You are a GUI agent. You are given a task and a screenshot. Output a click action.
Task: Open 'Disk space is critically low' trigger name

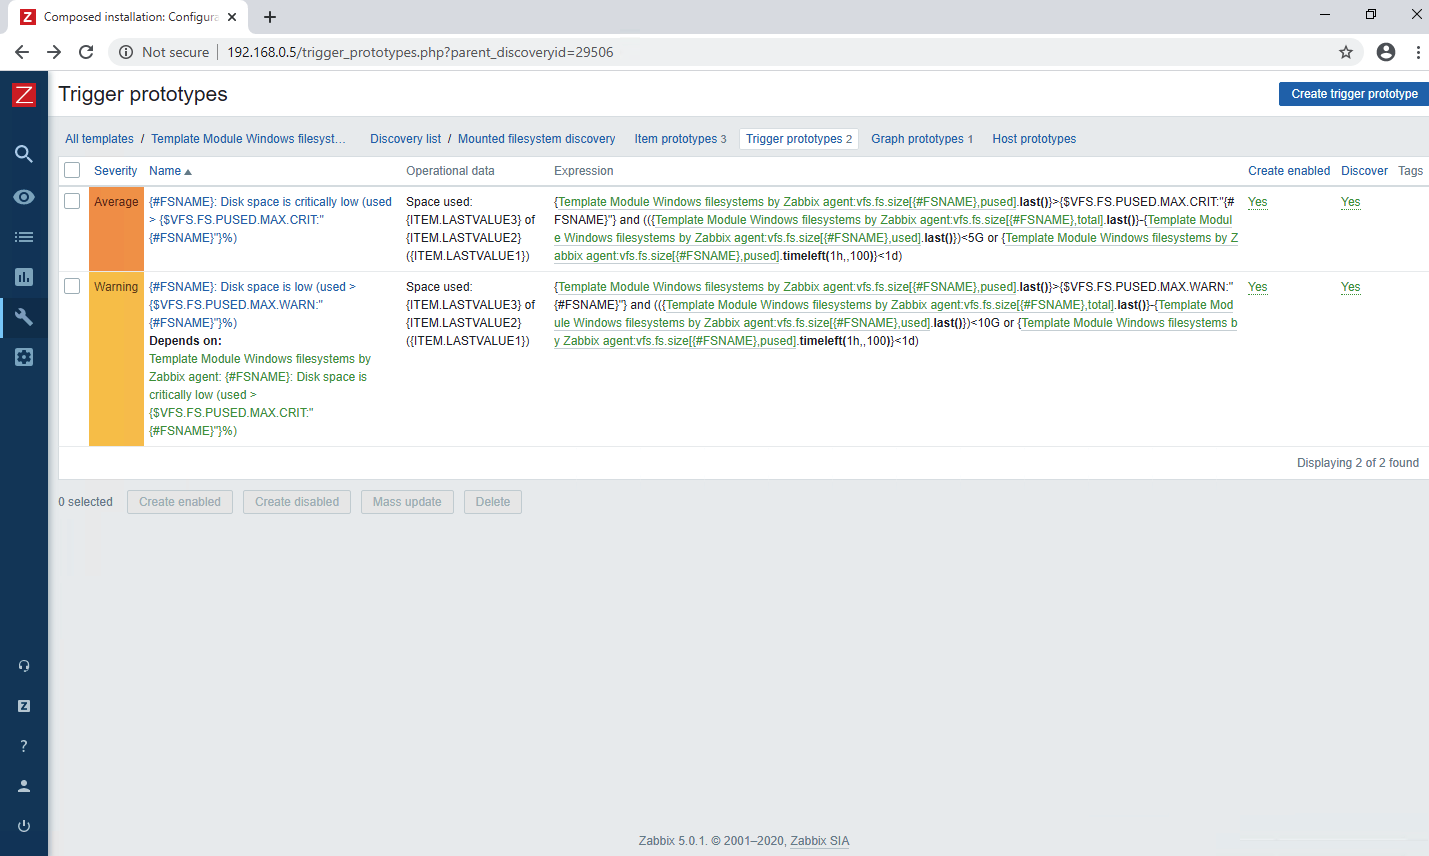pos(270,220)
